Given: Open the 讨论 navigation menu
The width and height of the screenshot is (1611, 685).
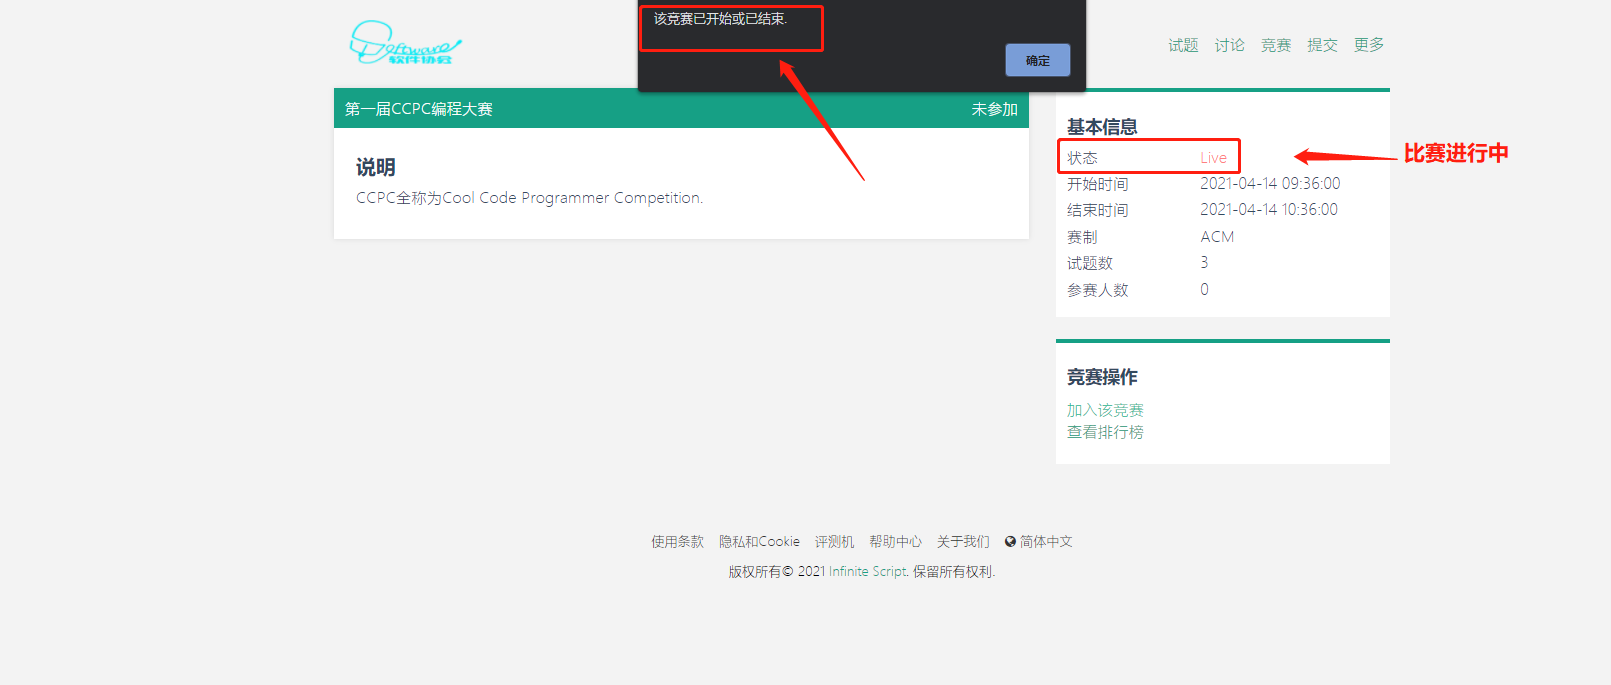Looking at the screenshot, I should pos(1229,45).
